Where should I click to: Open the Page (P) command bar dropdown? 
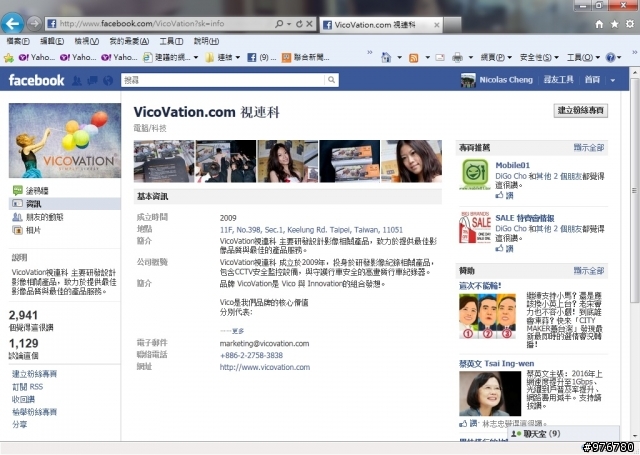point(496,58)
